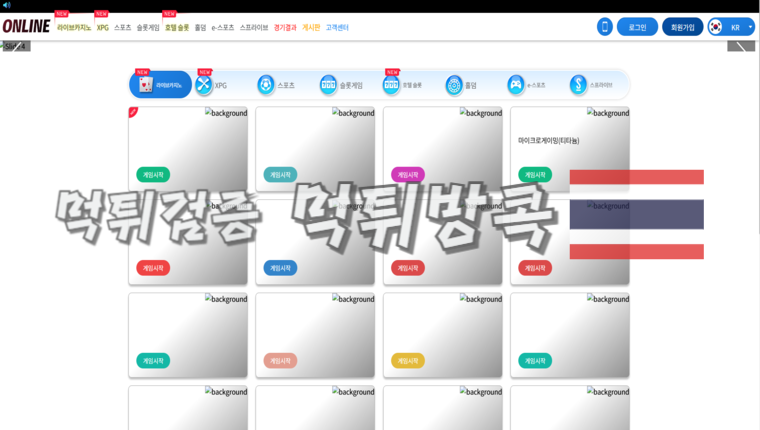Click the ONLINE site logo

click(x=26, y=27)
